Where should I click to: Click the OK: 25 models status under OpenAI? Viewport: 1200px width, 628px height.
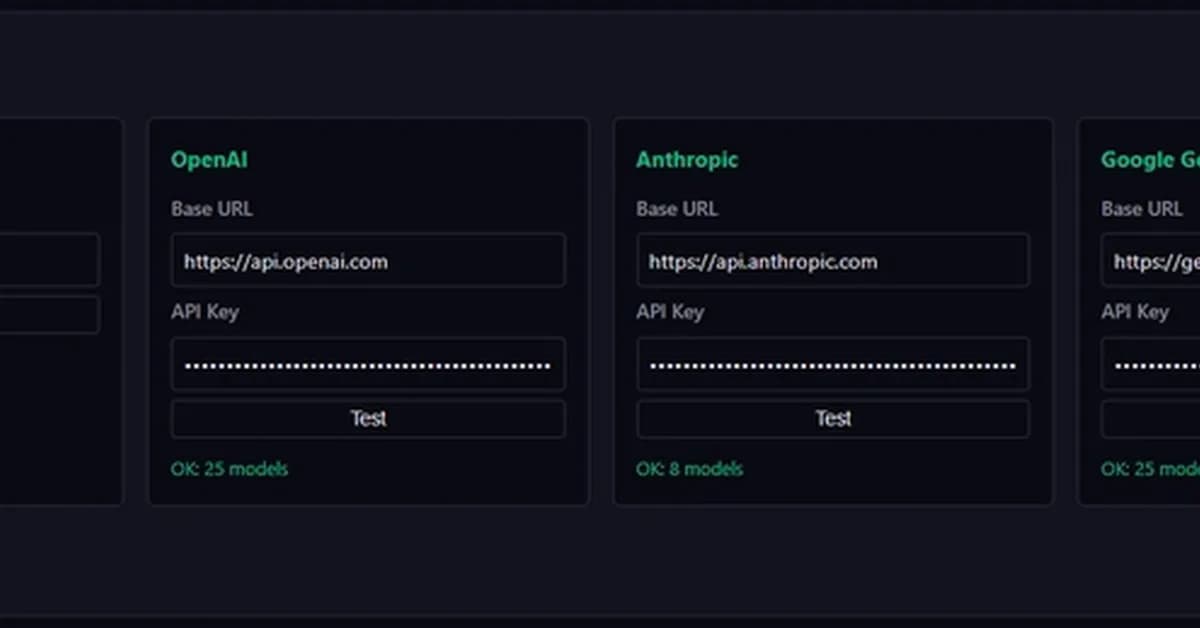click(x=229, y=468)
